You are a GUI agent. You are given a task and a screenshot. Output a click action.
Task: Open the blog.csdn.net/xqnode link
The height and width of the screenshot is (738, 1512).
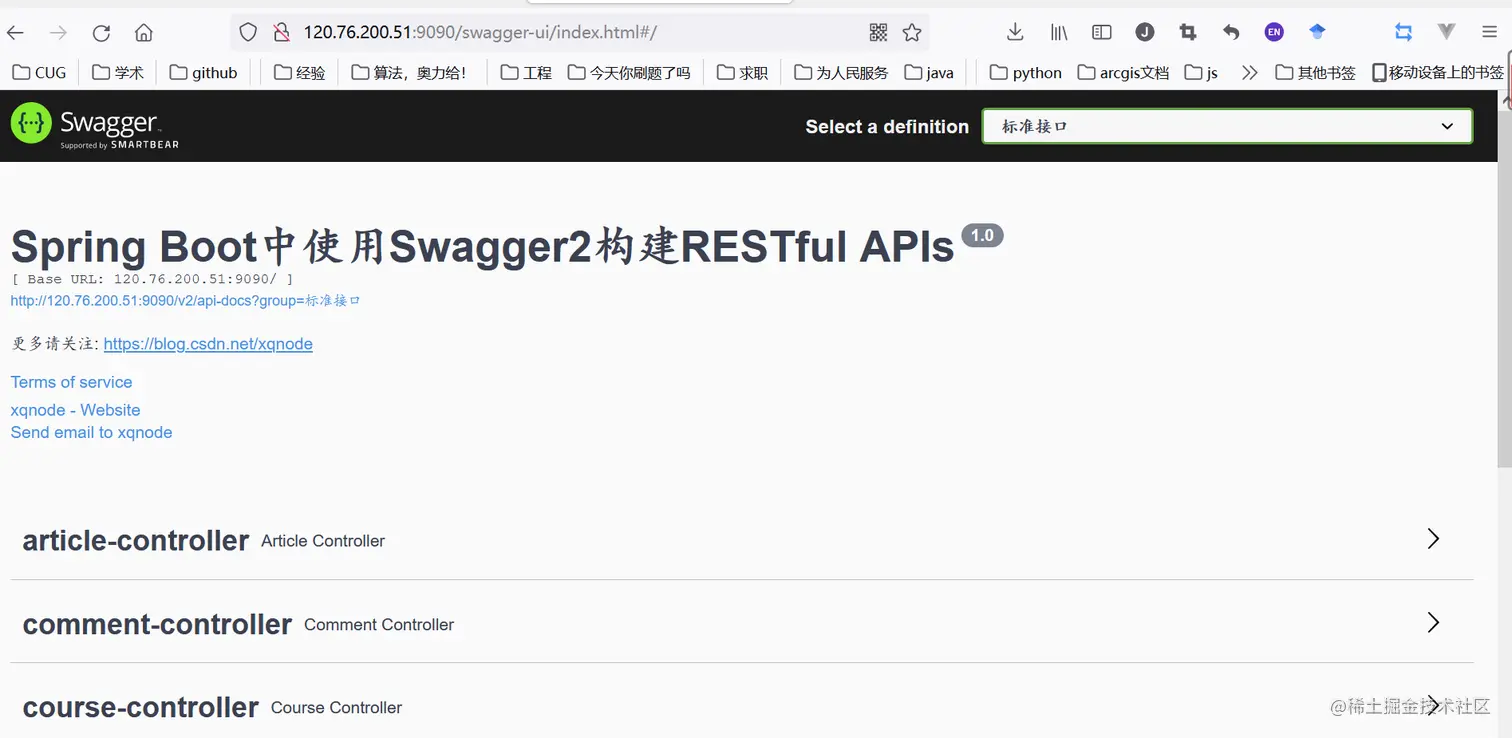[x=208, y=344]
